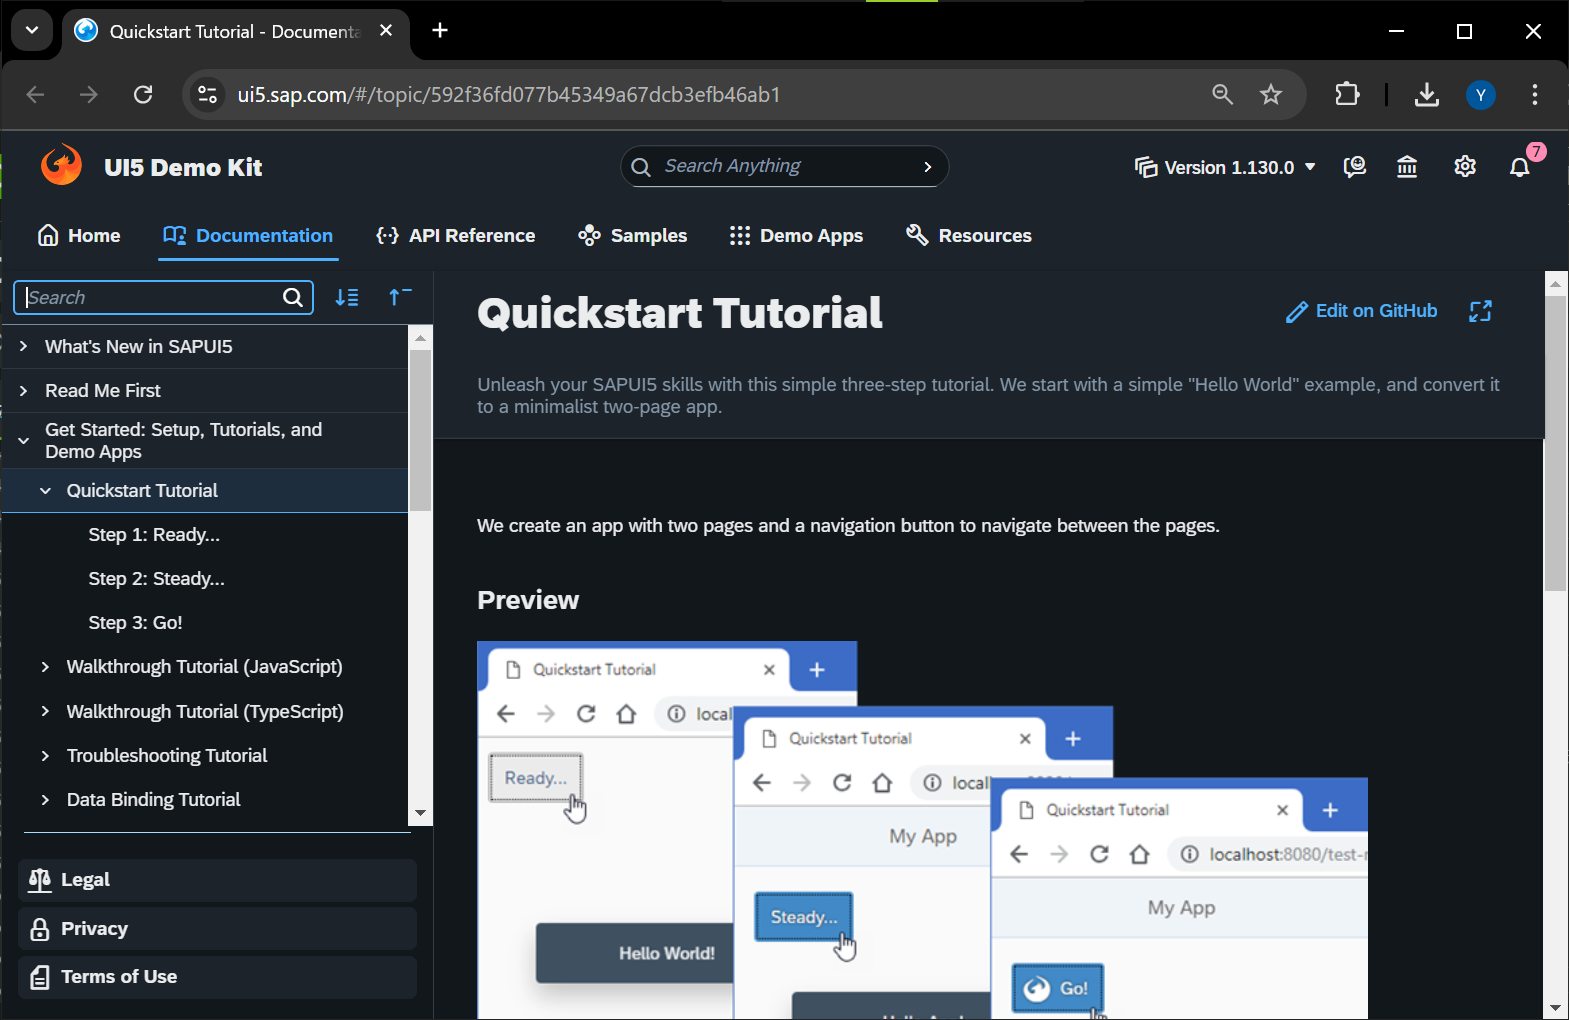The image size is (1569, 1020).
Task: Click the expand-all tree nodes icon
Action: coord(347,297)
